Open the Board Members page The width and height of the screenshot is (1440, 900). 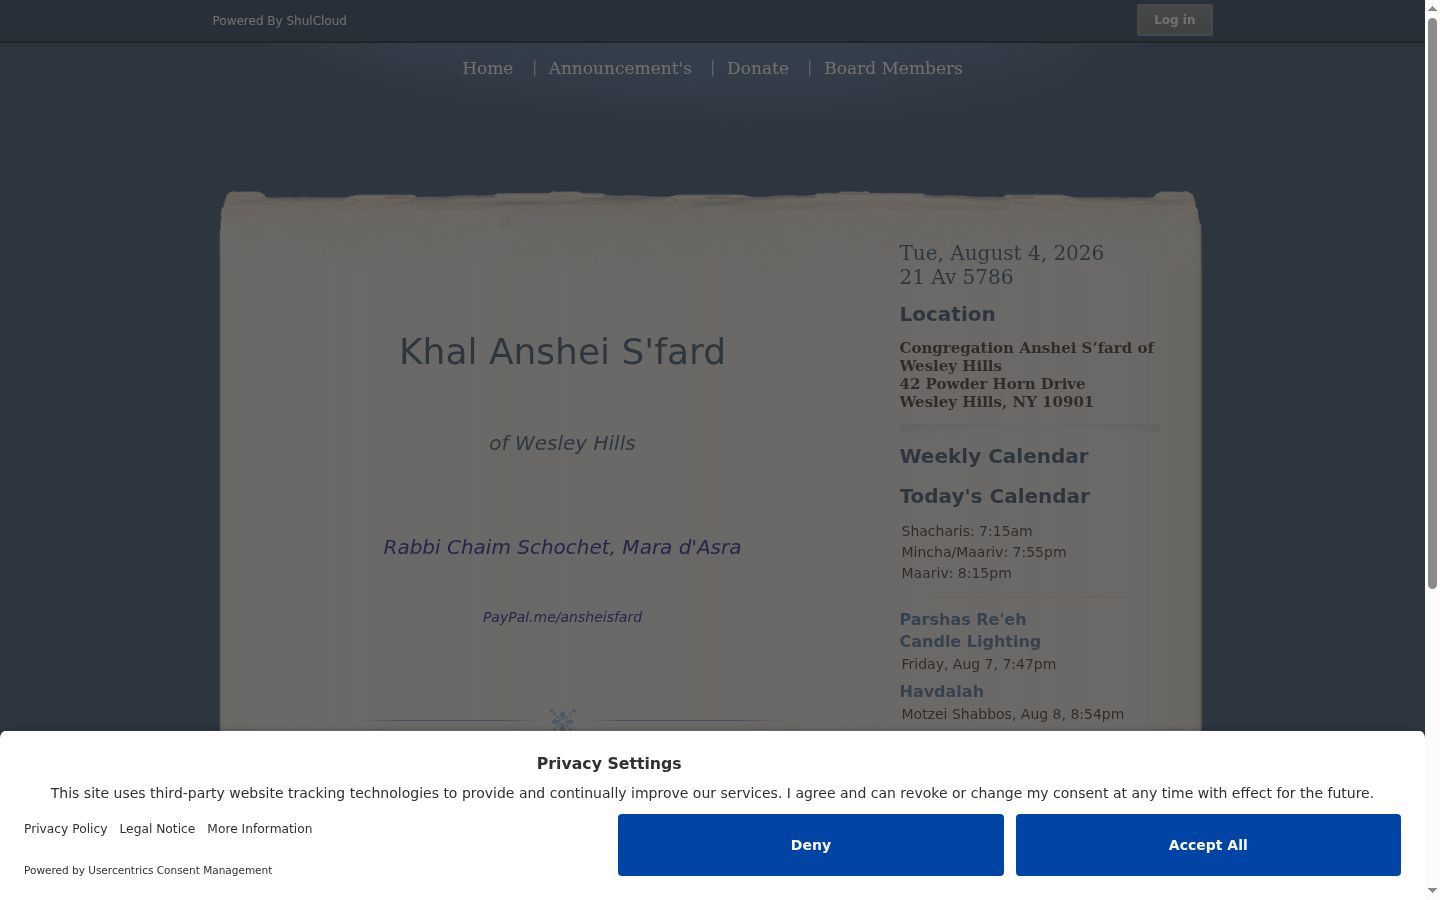coord(893,68)
